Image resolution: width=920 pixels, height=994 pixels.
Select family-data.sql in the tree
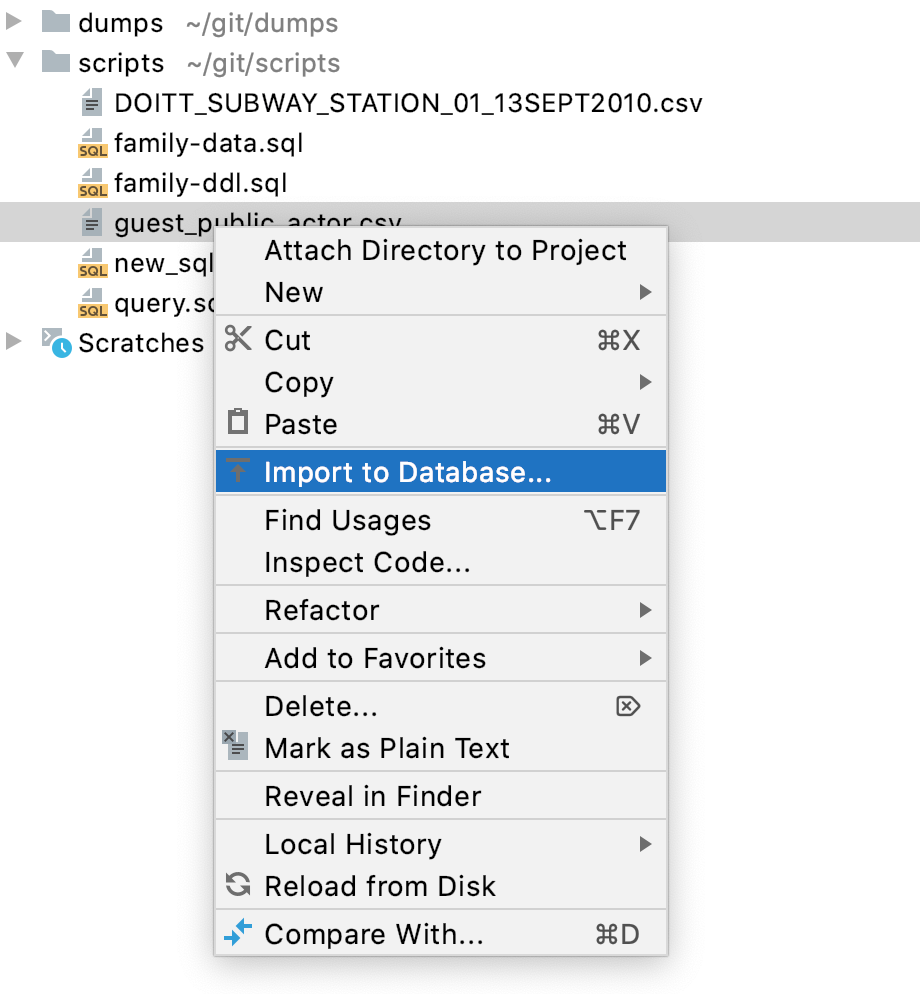pos(209,143)
